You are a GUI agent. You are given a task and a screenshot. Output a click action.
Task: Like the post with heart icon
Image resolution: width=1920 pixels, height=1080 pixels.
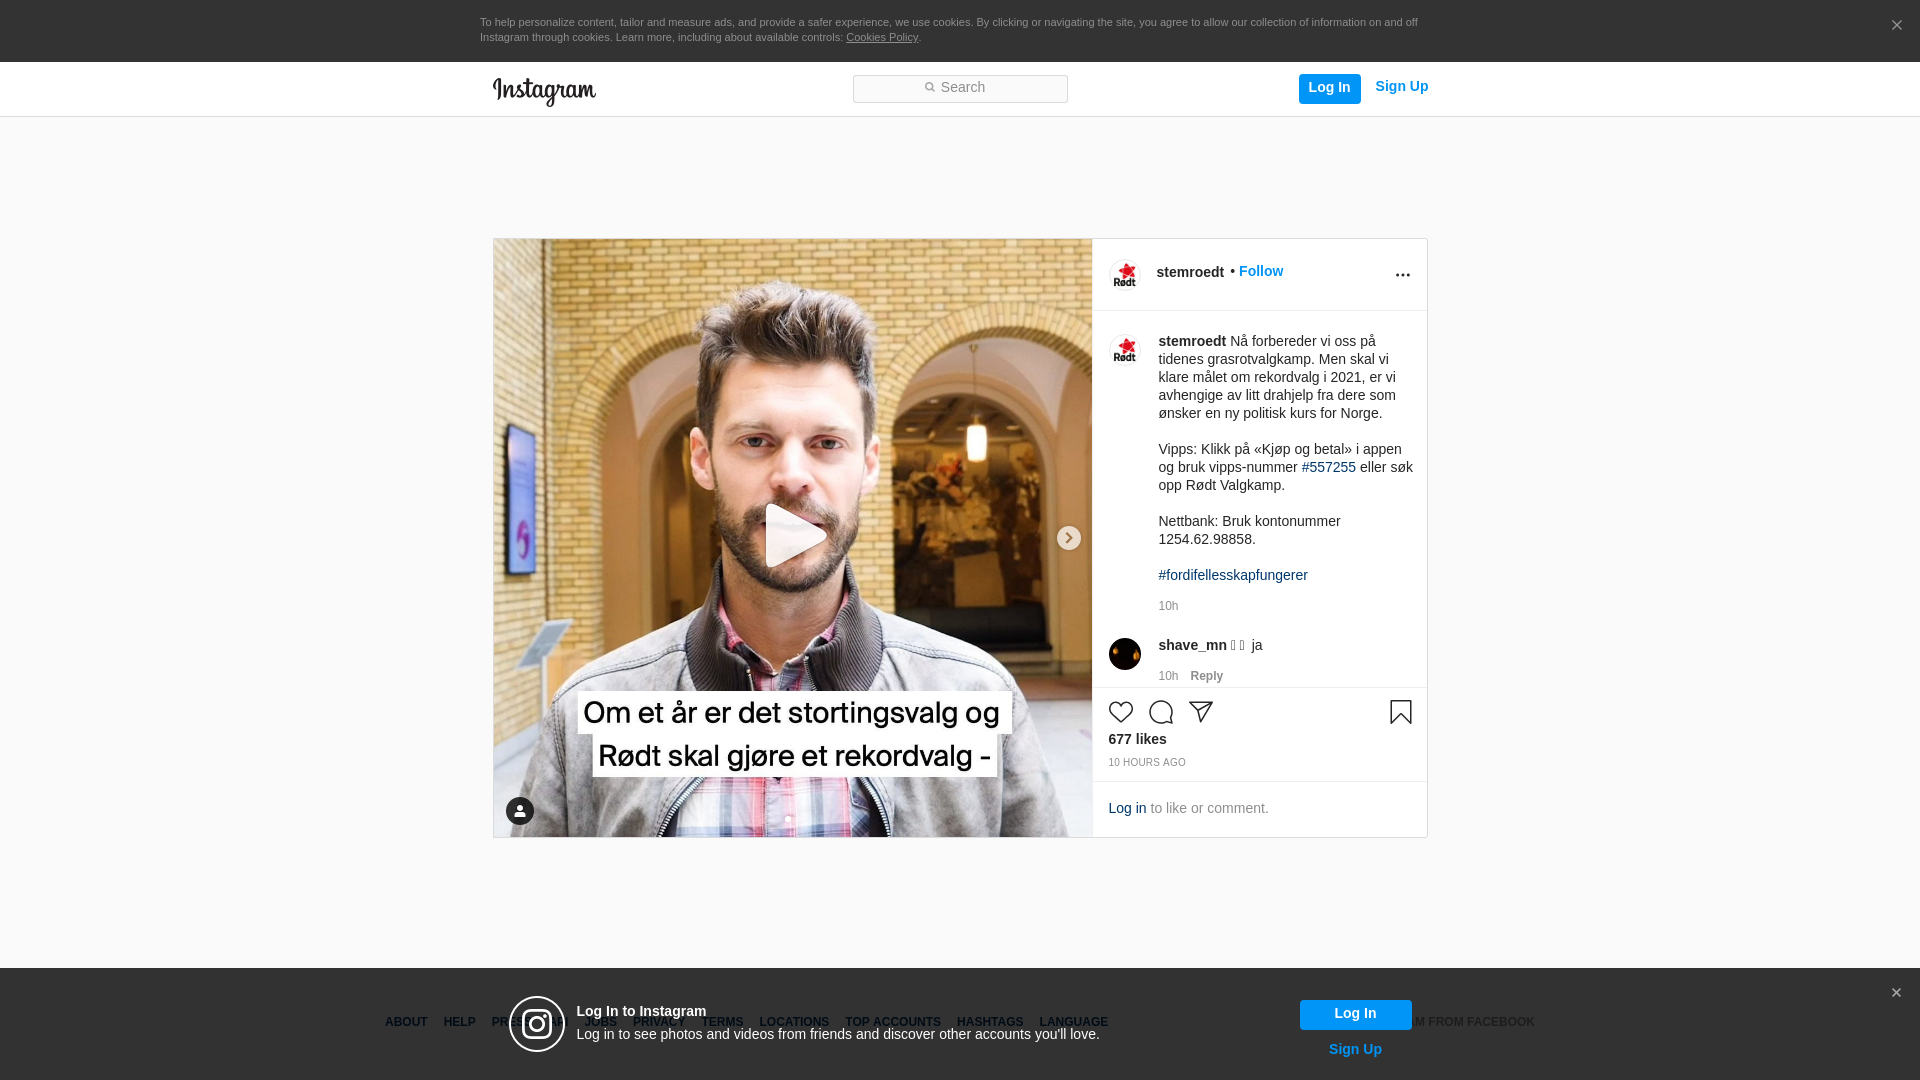pyautogui.click(x=1121, y=712)
